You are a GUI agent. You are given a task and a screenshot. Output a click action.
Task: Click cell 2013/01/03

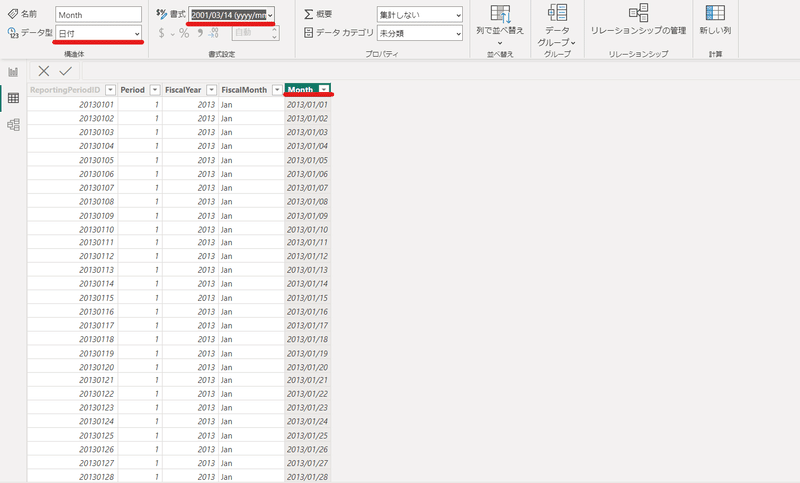click(x=308, y=132)
